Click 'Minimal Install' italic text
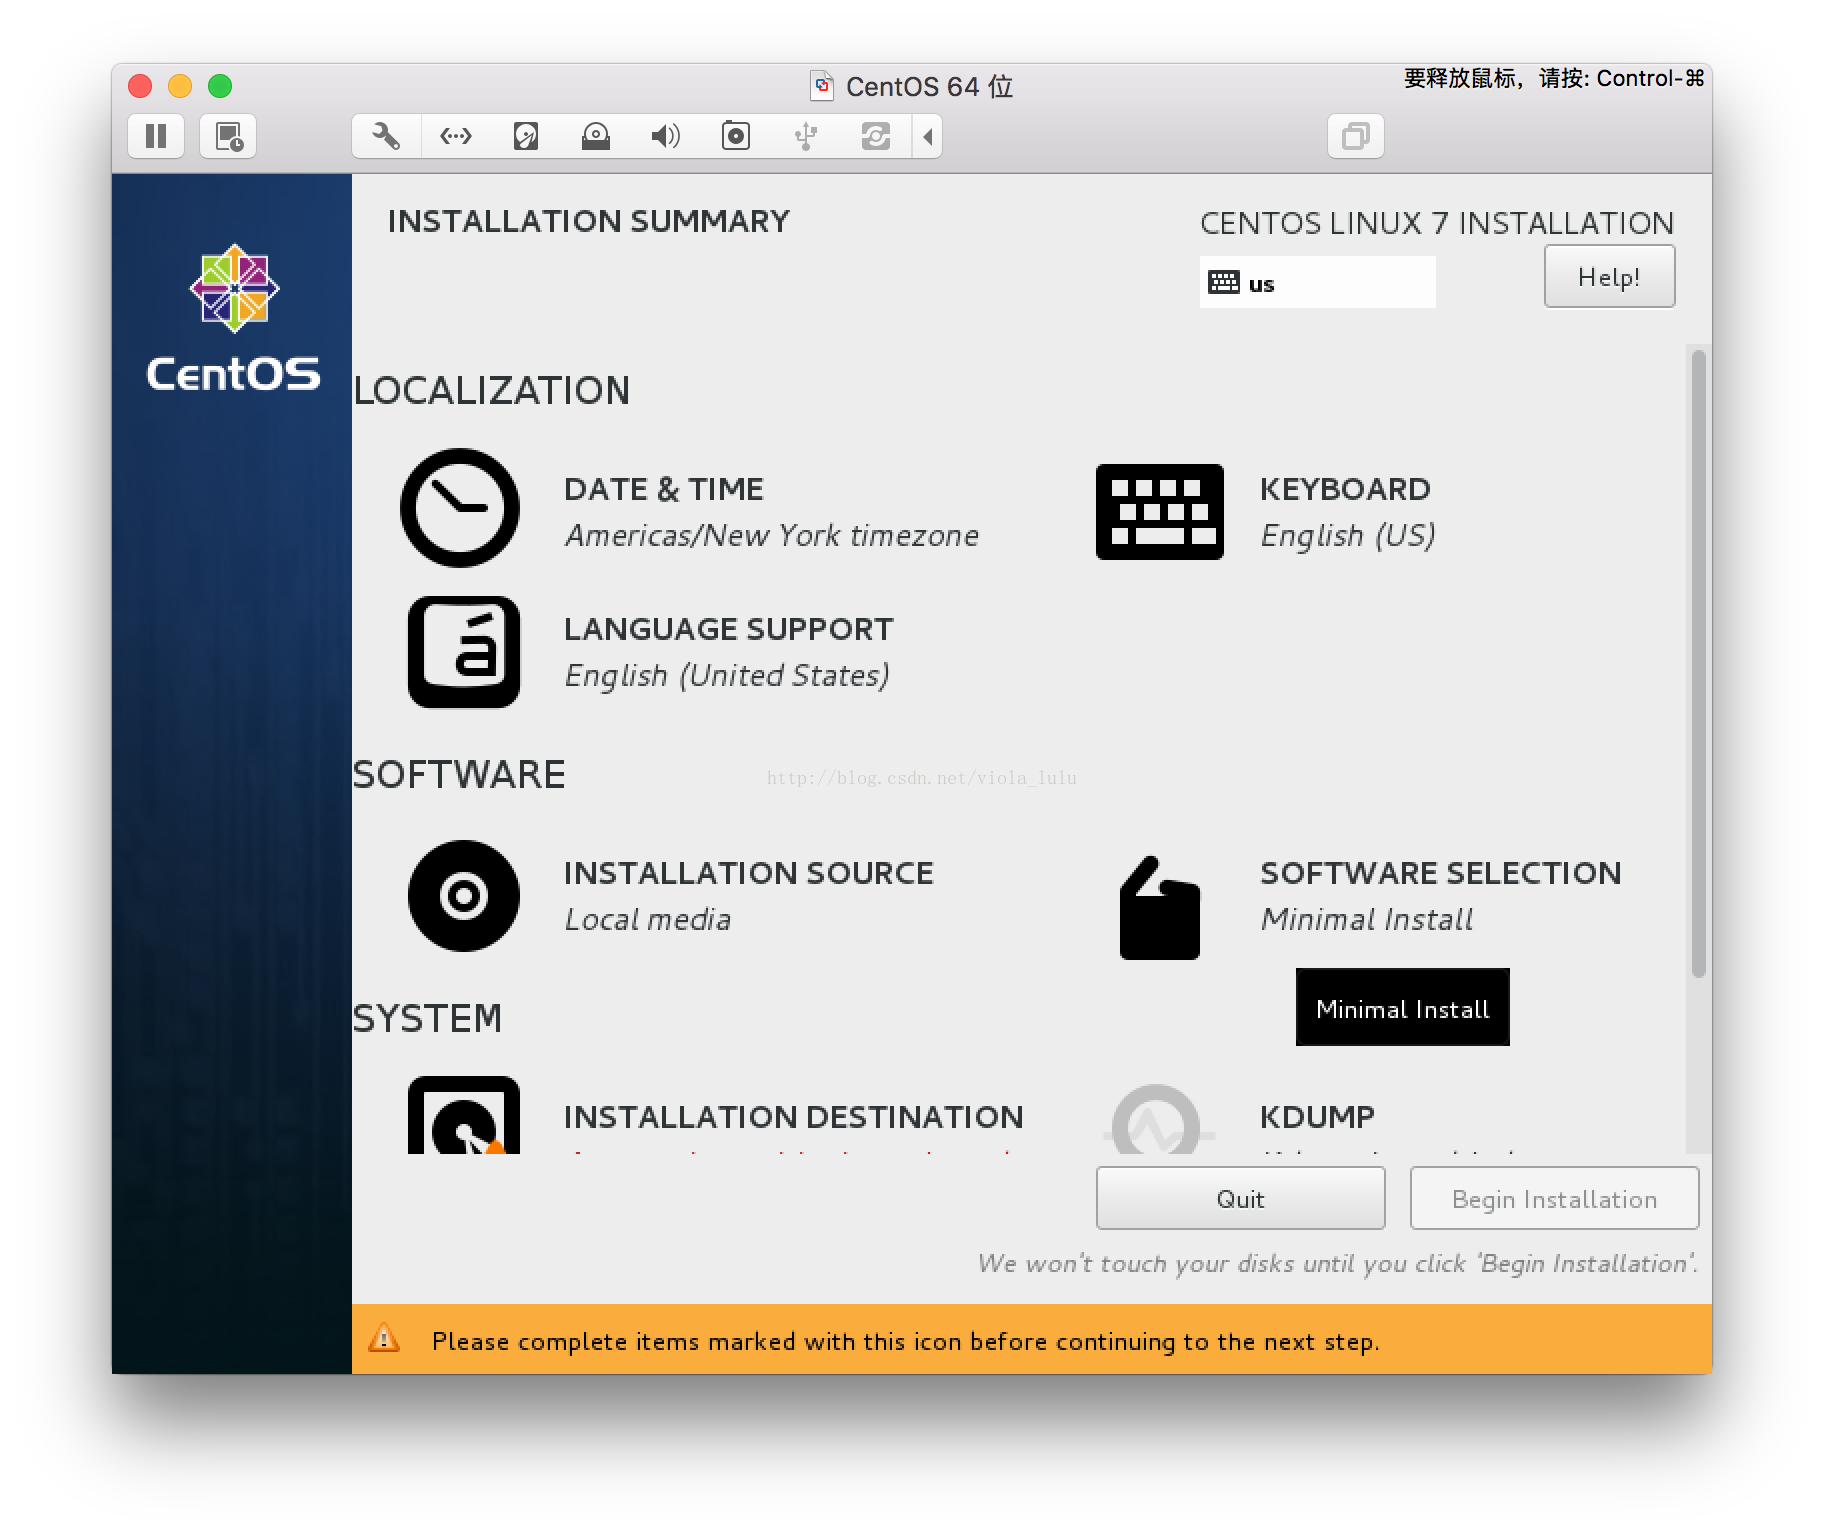Image resolution: width=1824 pixels, height=1534 pixels. coord(1366,920)
